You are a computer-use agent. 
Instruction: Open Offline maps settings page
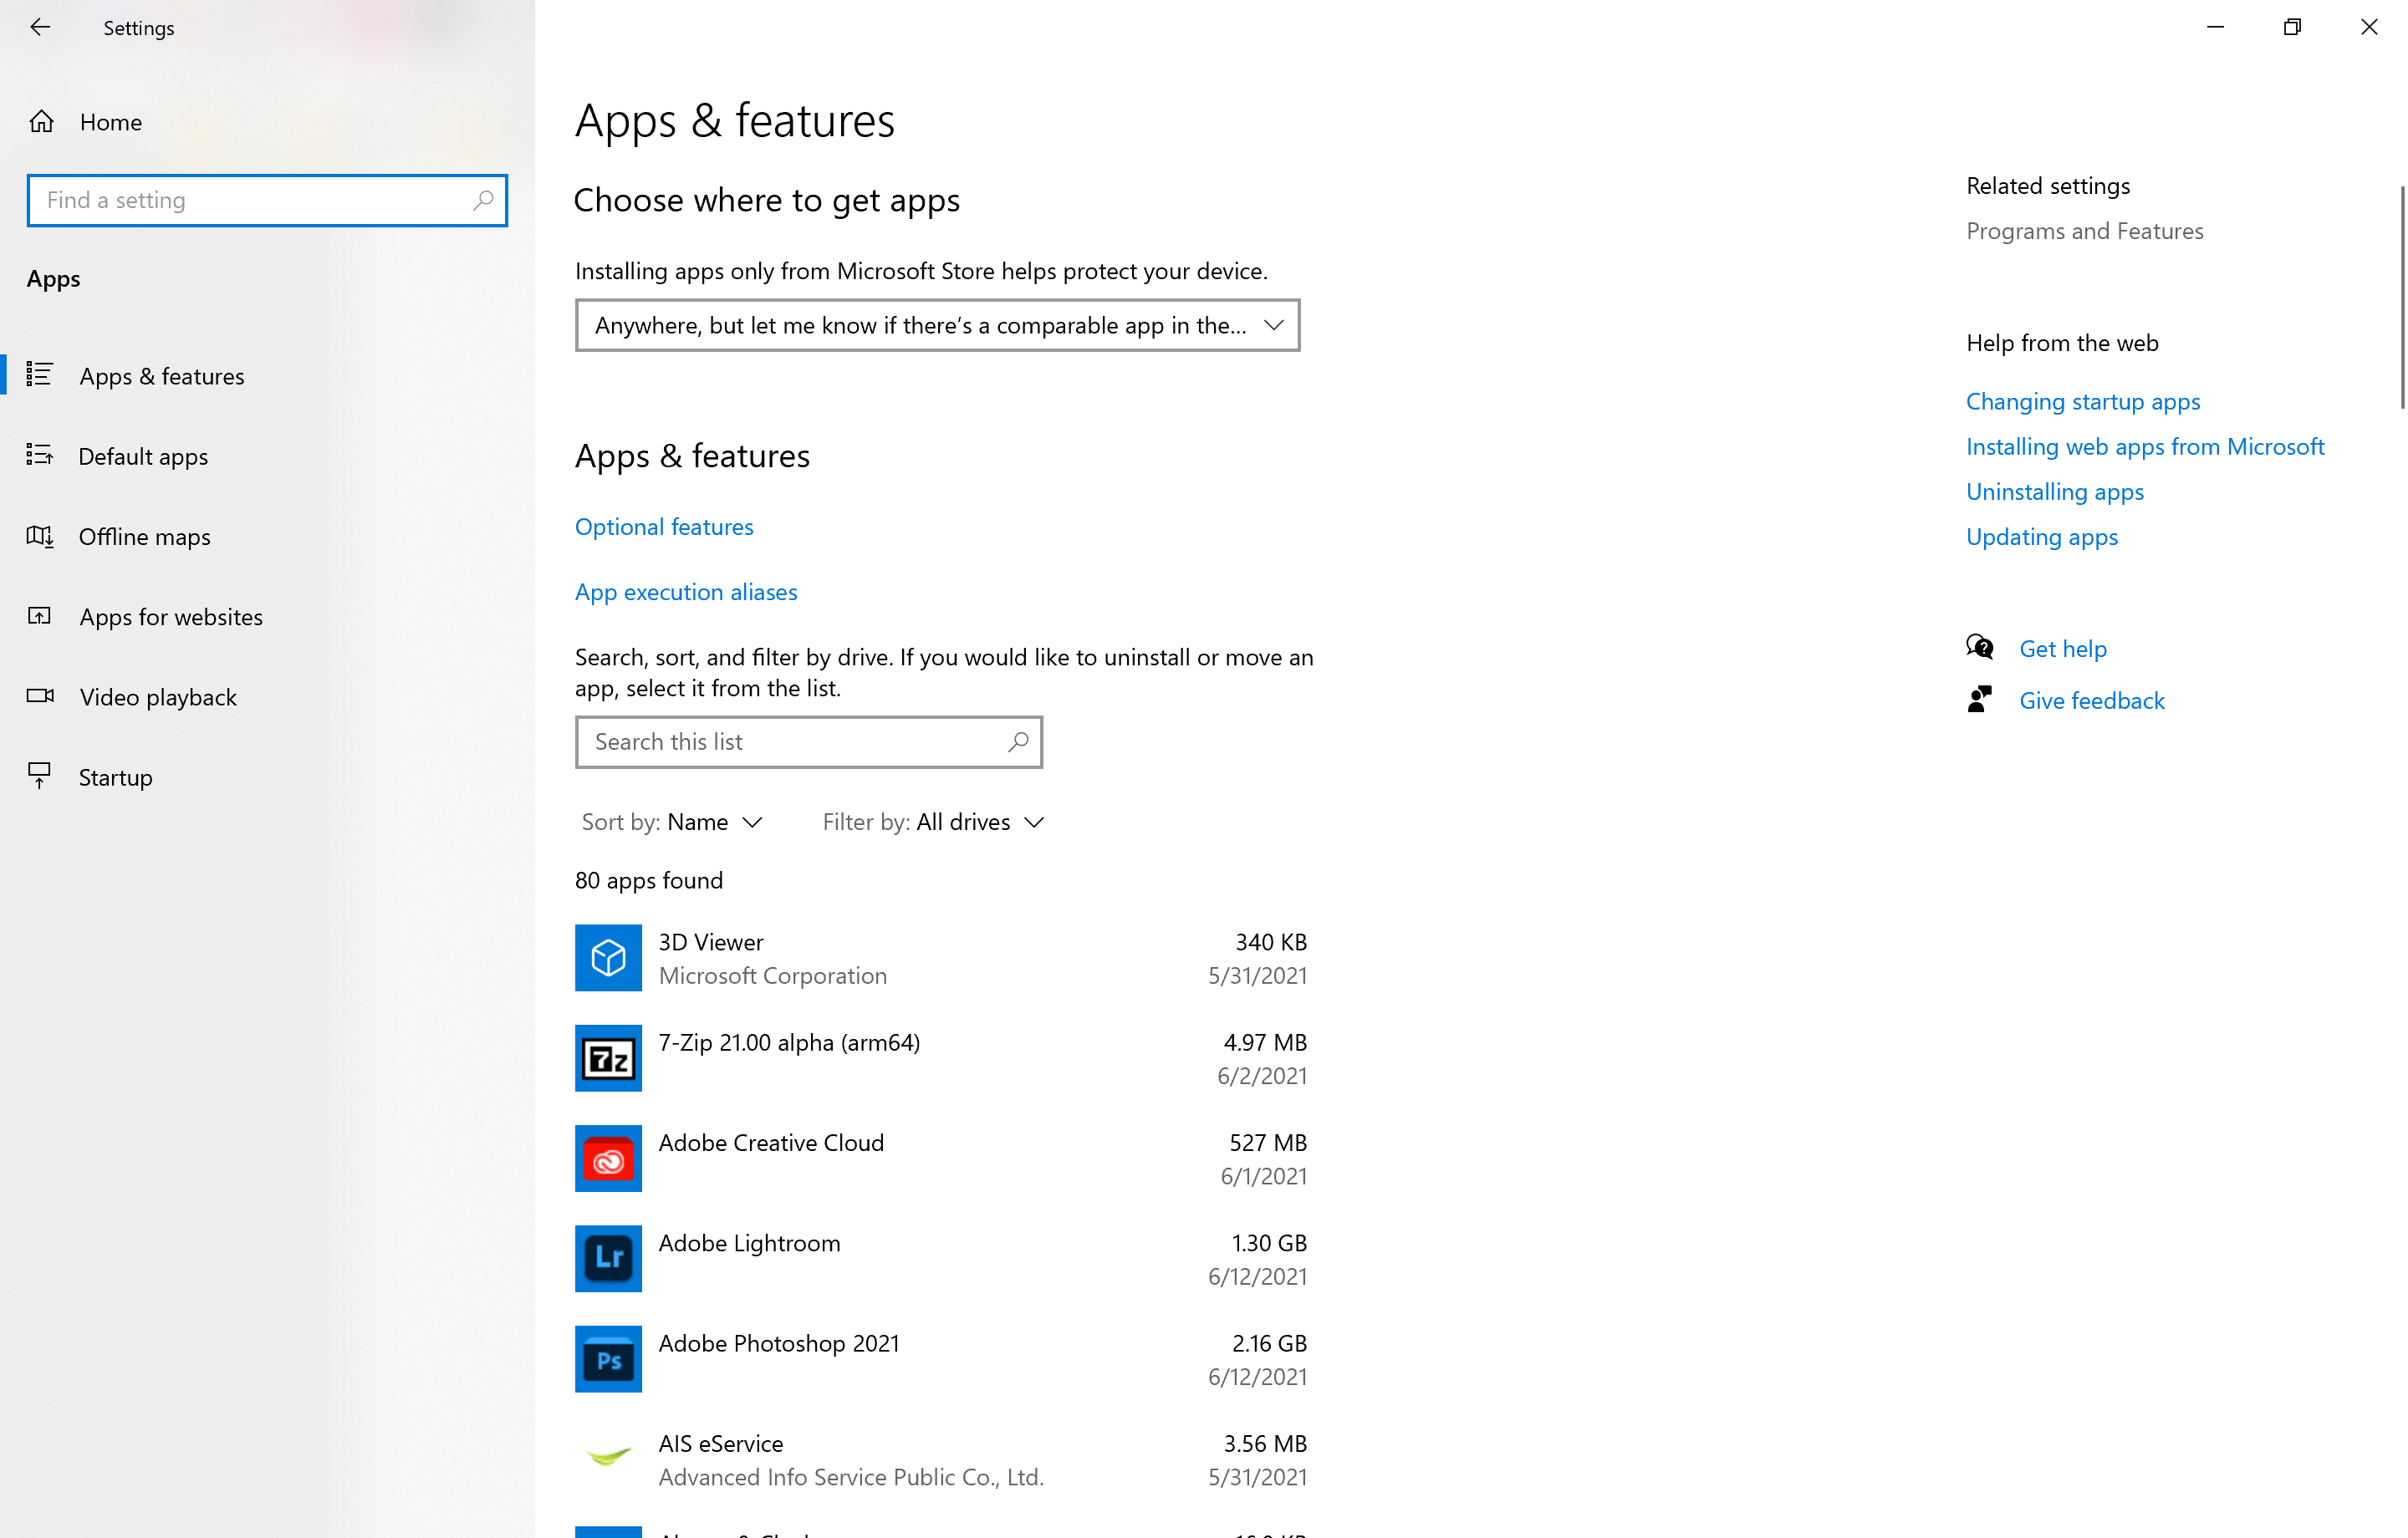[x=267, y=536]
